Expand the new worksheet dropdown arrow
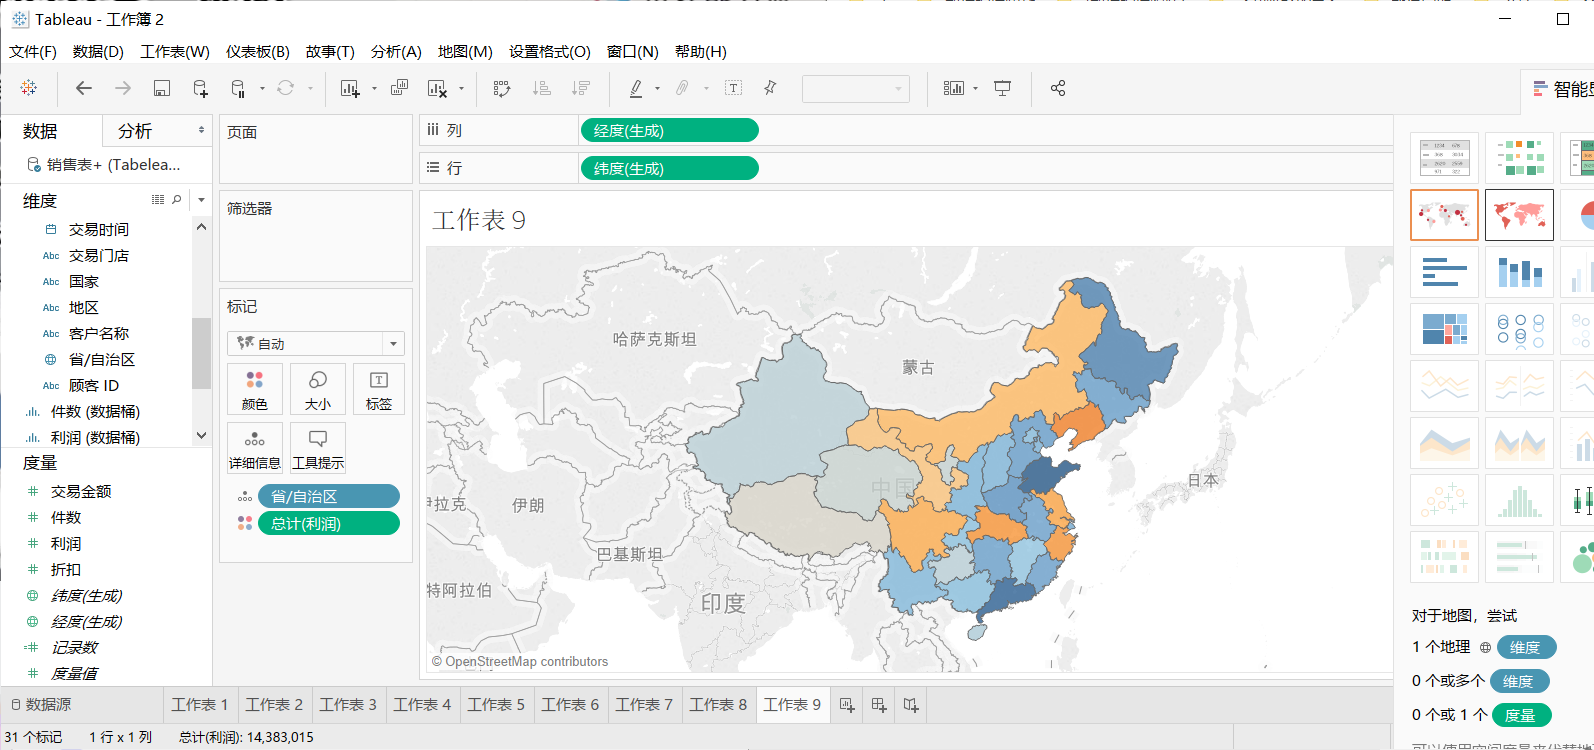This screenshot has width=1594, height=750. click(x=375, y=88)
